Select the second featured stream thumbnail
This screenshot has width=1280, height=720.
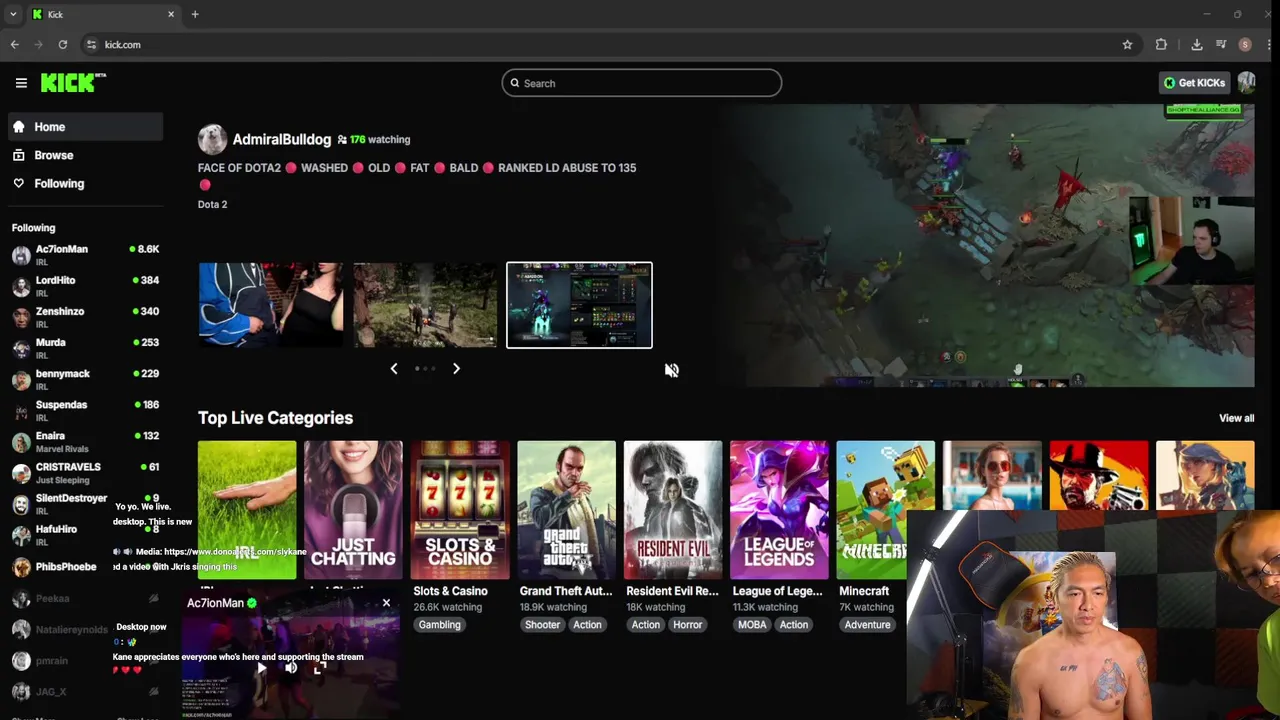click(x=425, y=305)
